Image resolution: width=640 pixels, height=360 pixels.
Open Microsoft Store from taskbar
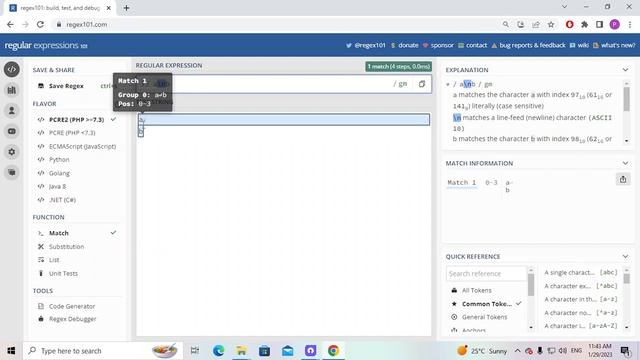(264, 351)
